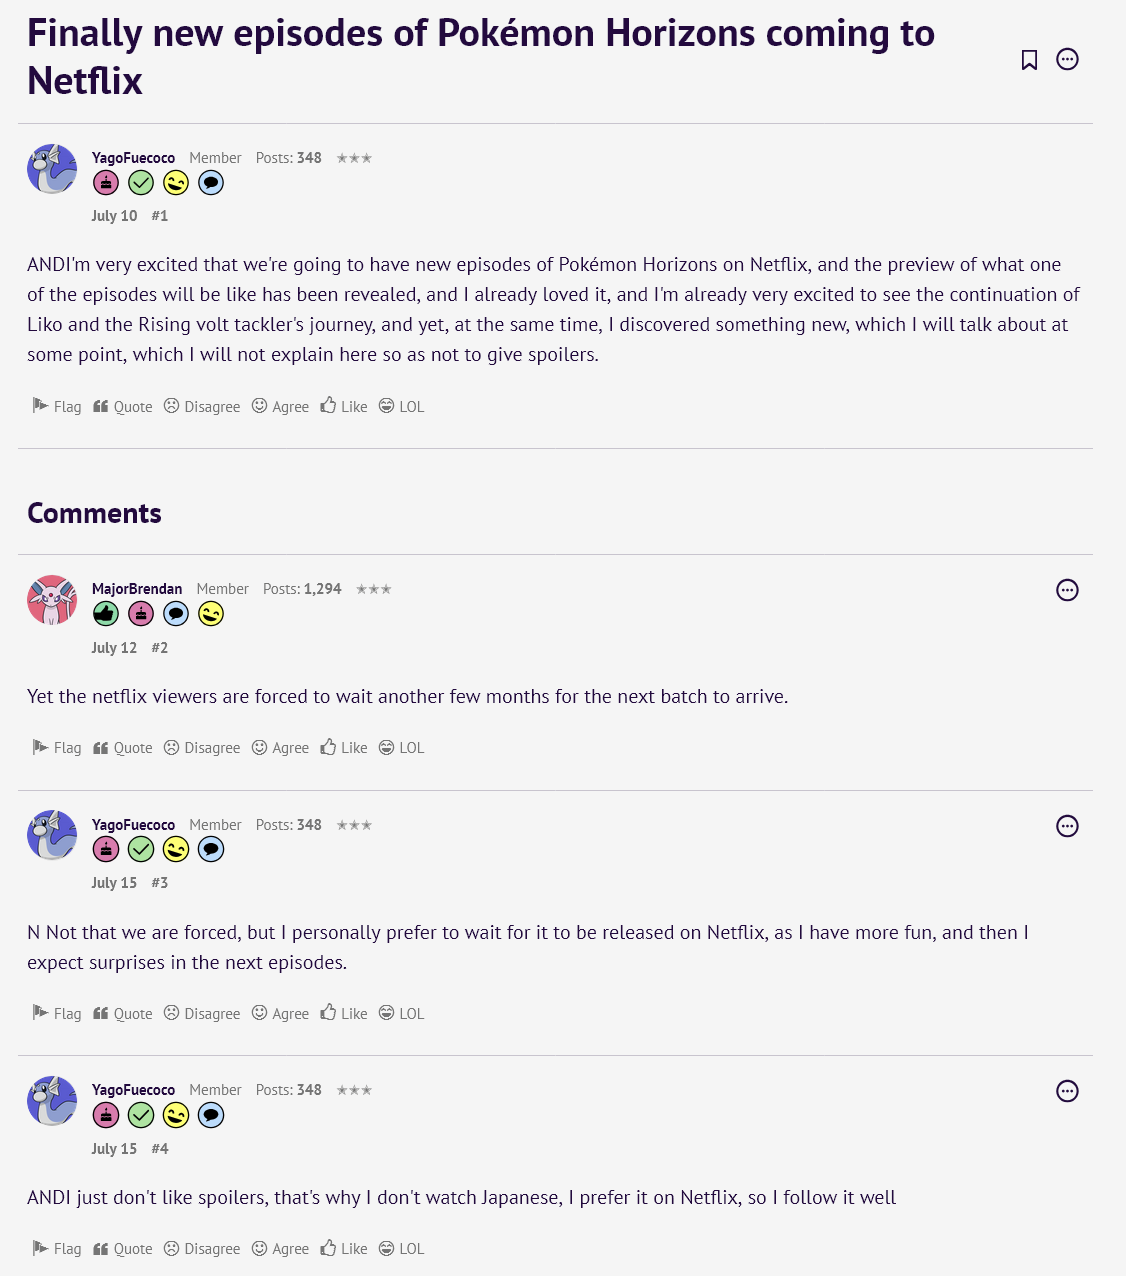
Task: Quote MajorBrendan's comment
Action: pyautogui.click(x=123, y=748)
